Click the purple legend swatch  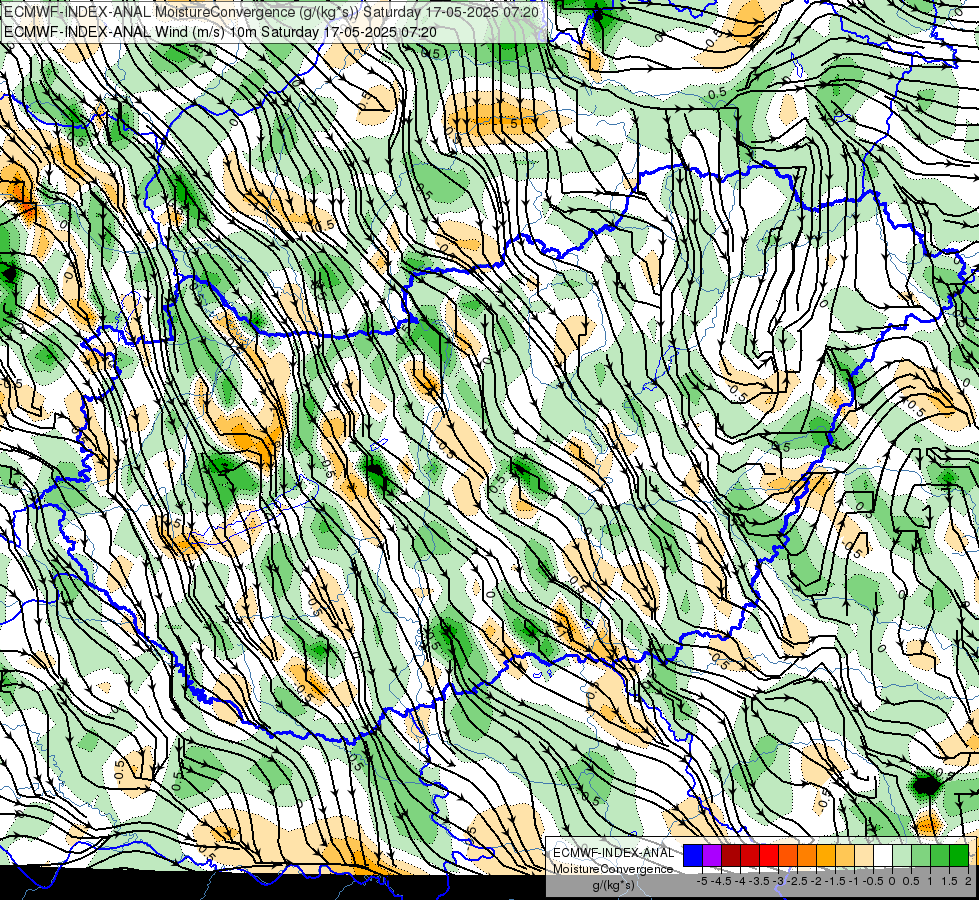(x=712, y=856)
